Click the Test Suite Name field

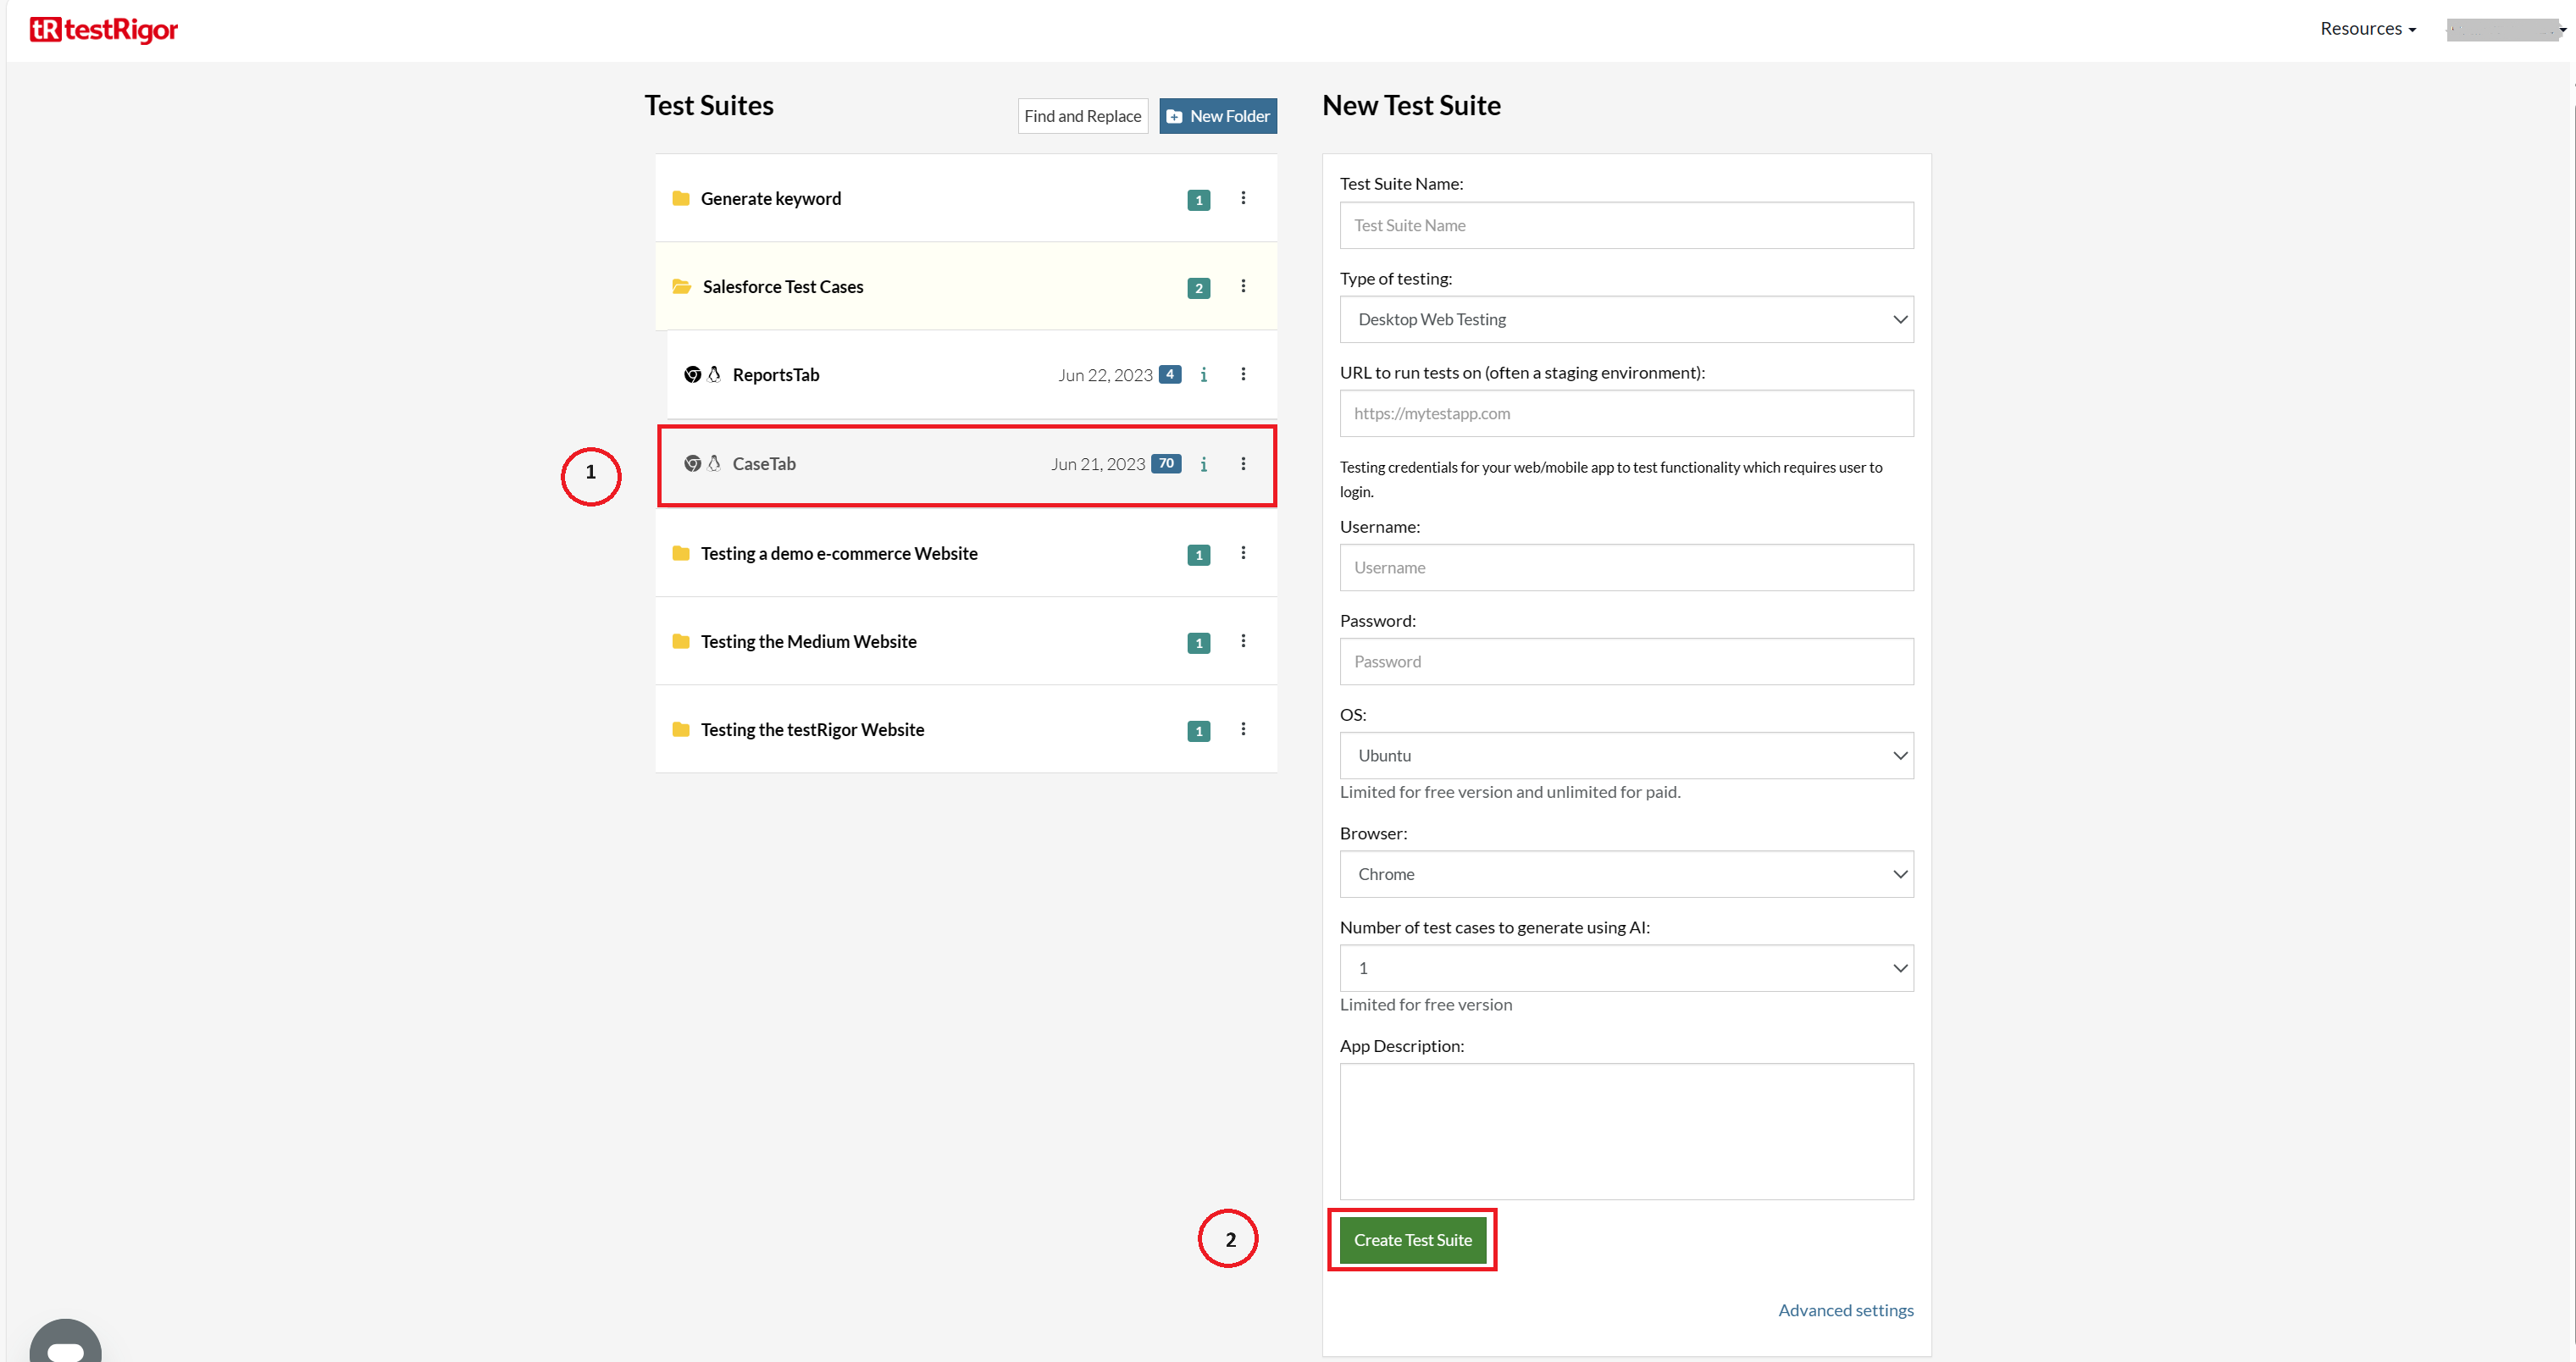[1625, 226]
